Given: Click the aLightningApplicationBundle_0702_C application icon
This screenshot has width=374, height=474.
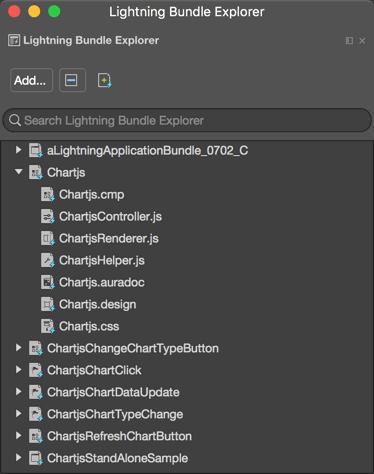Looking at the screenshot, I should (x=35, y=150).
